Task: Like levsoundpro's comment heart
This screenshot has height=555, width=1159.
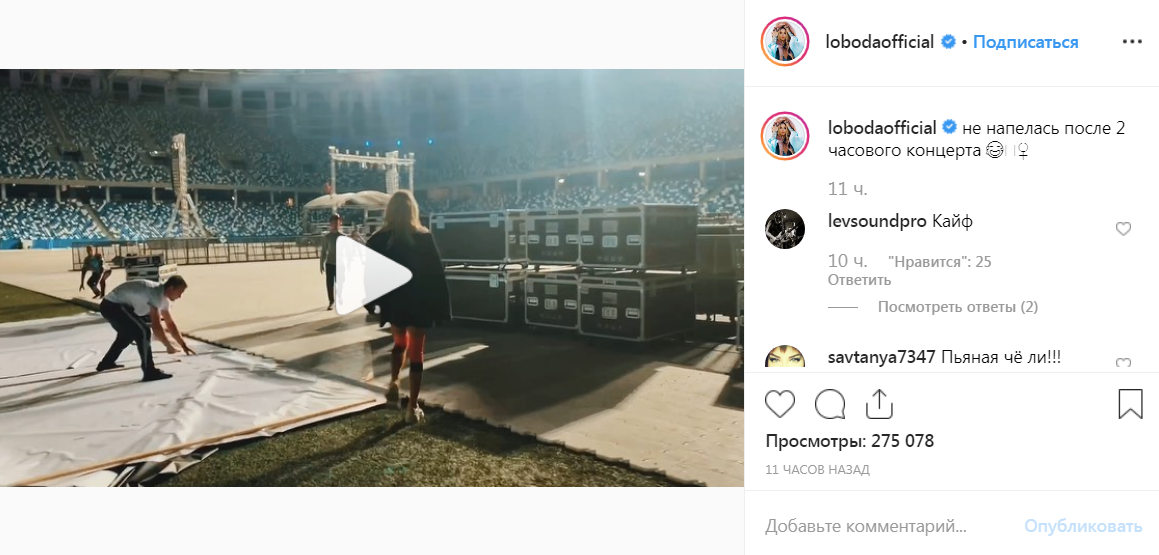Action: tap(1123, 229)
